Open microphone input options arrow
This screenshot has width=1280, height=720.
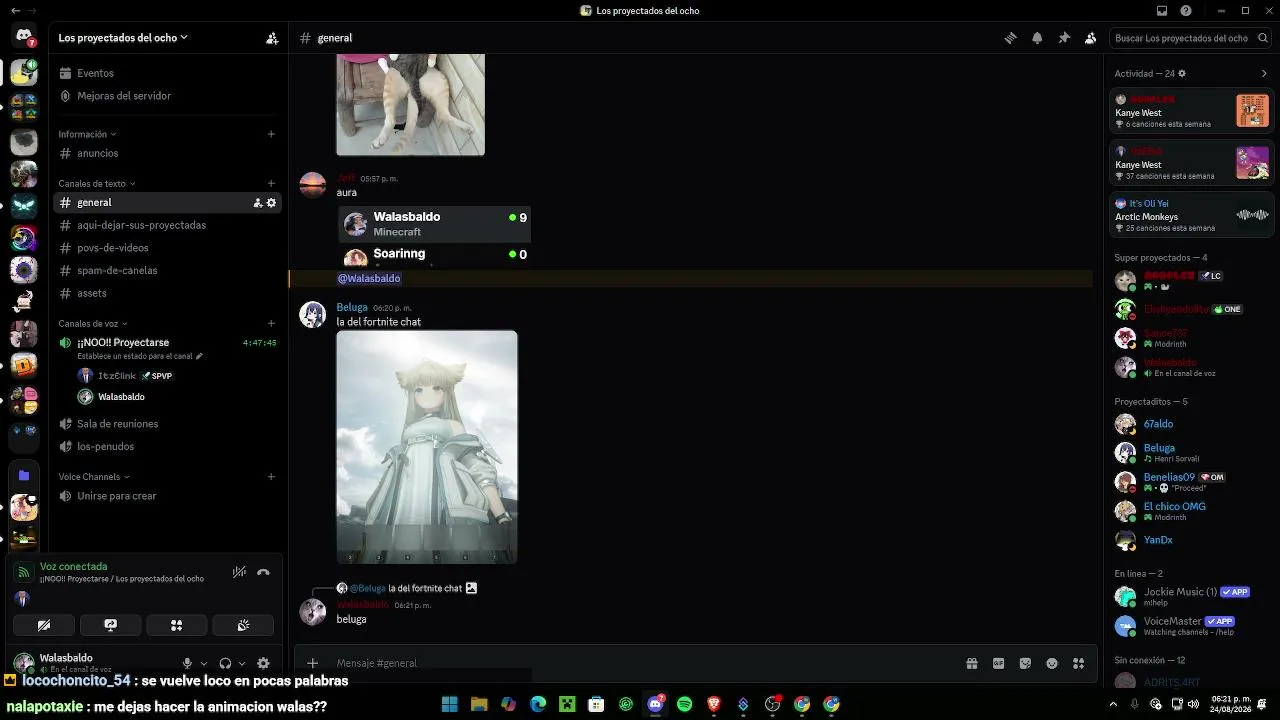204,663
